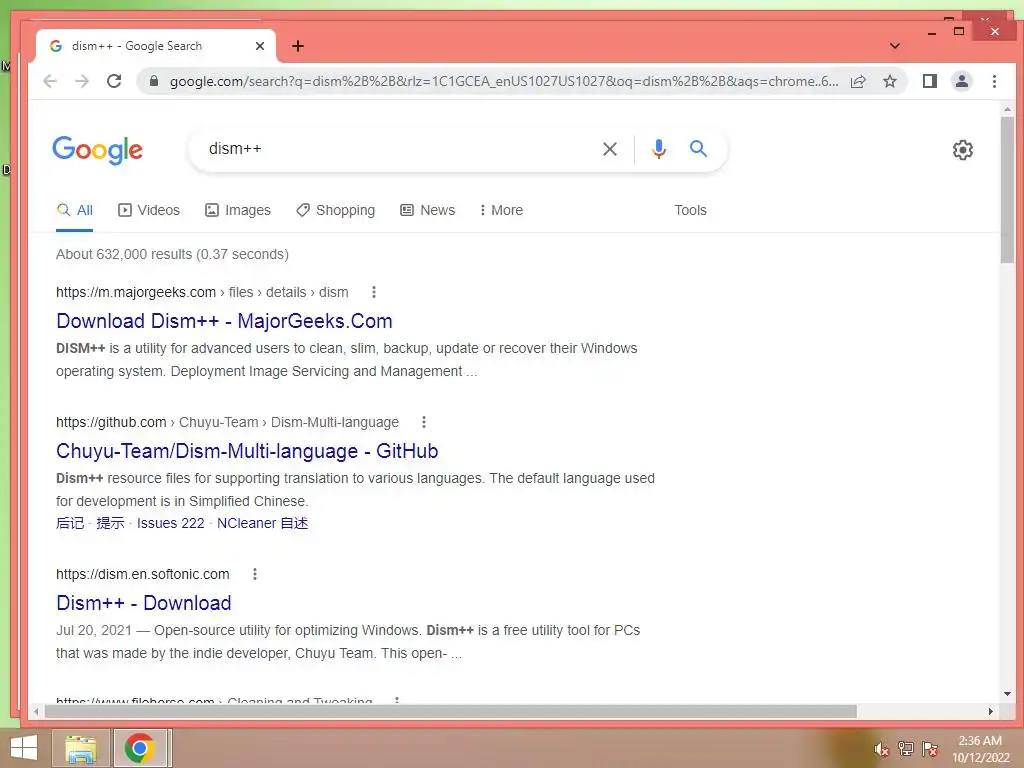Image resolution: width=1024 pixels, height=768 pixels.
Task: Submit search with magnifier icon
Action: tap(698, 149)
